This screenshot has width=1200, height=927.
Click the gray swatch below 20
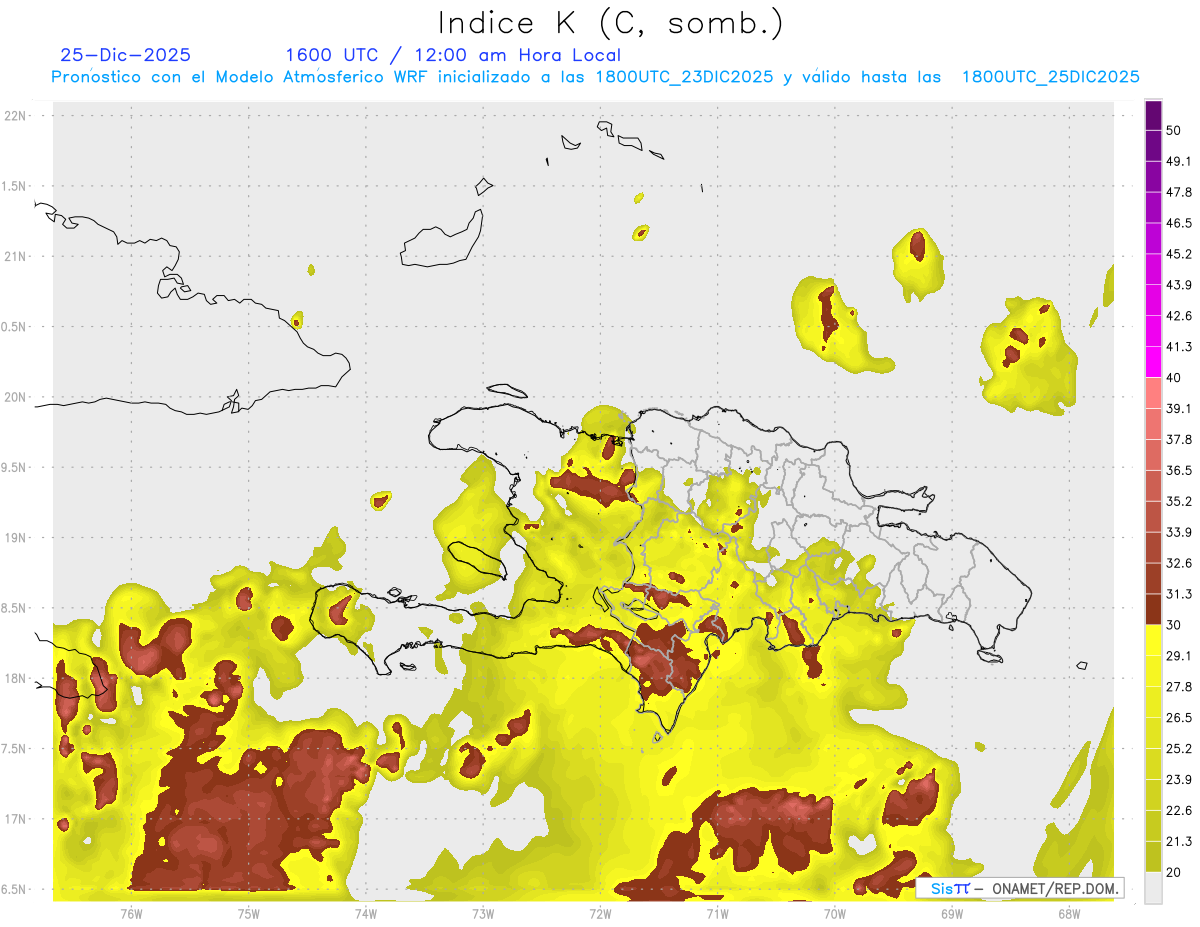pyautogui.click(x=1153, y=887)
